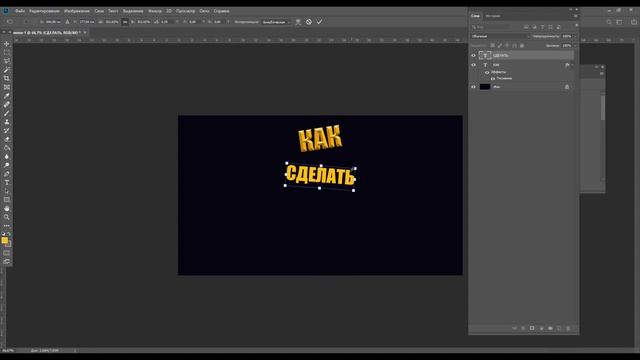Select the Horizontal Type tool
Viewport: 640px width, 360px height.
[x=7, y=182]
